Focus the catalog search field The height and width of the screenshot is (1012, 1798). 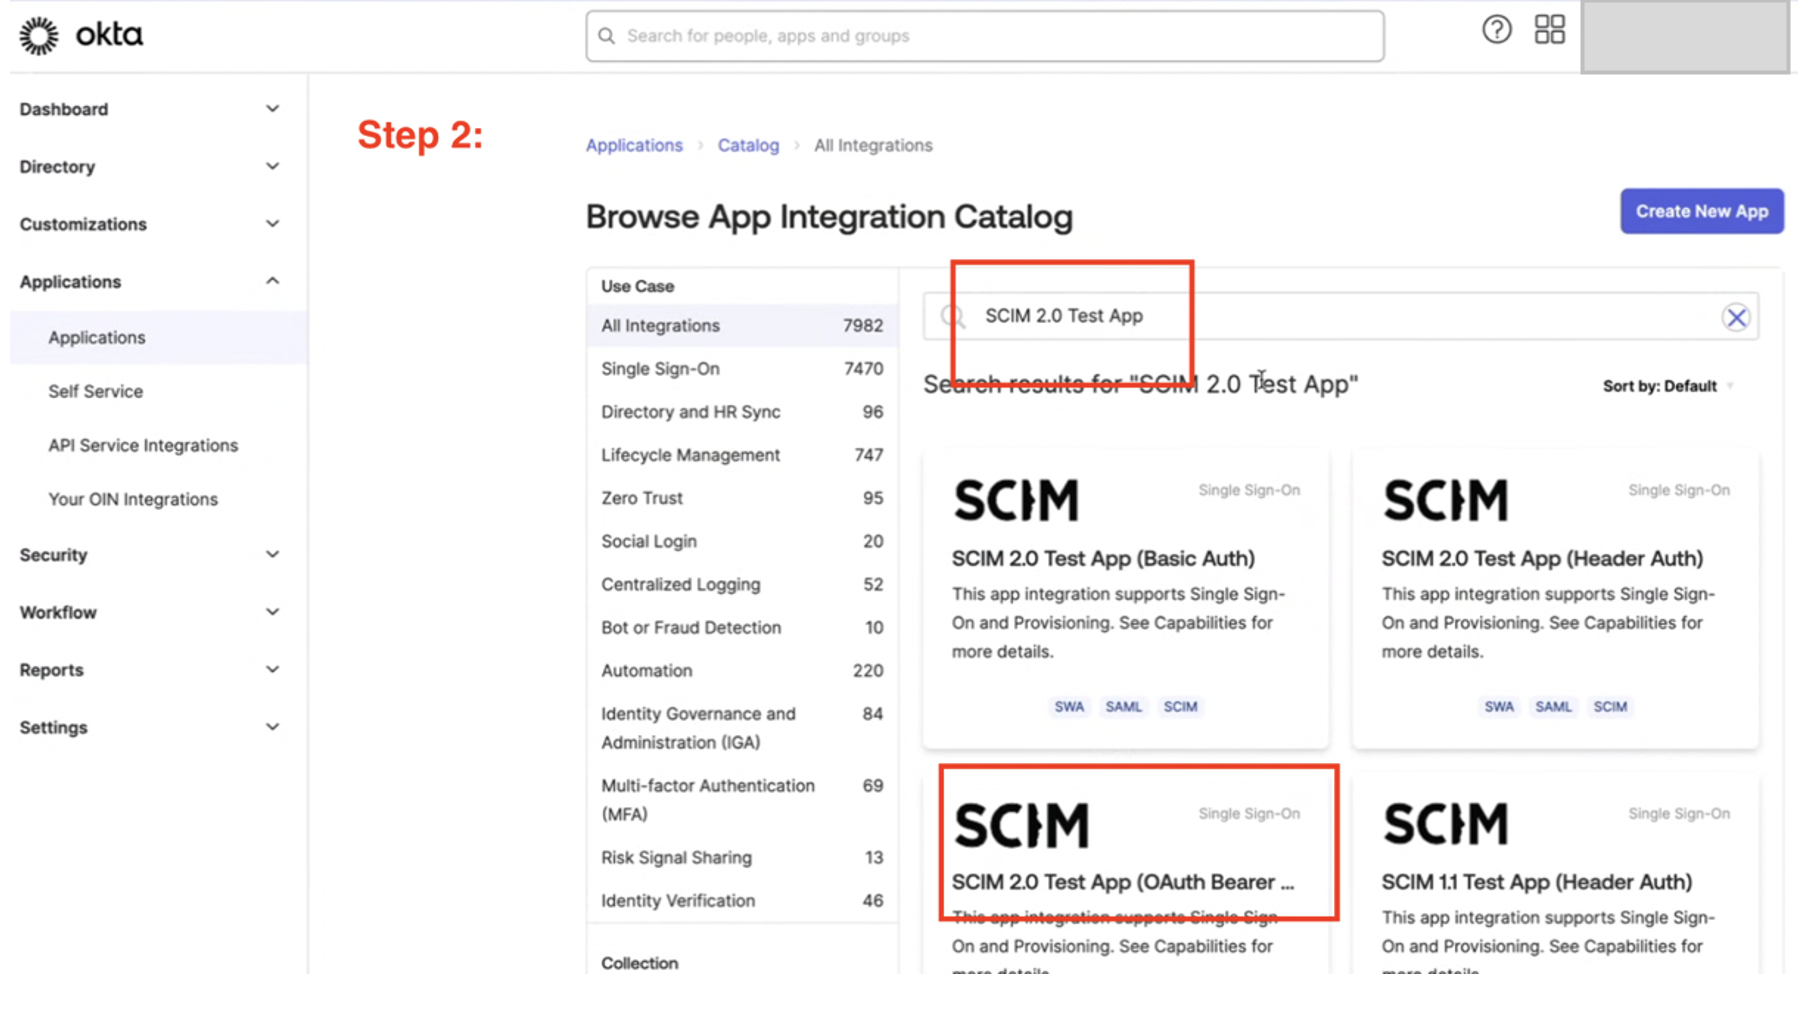(x=1340, y=317)
